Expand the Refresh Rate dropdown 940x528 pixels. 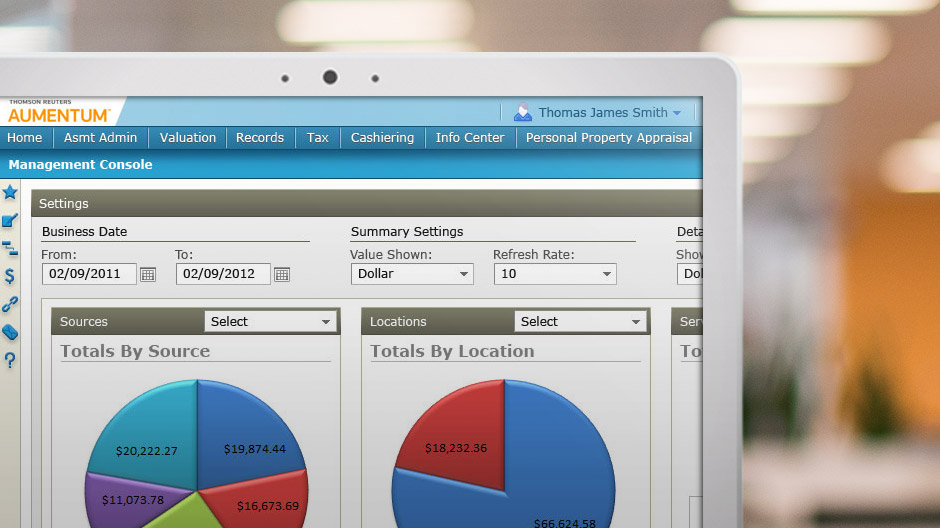tap(555, 274)
